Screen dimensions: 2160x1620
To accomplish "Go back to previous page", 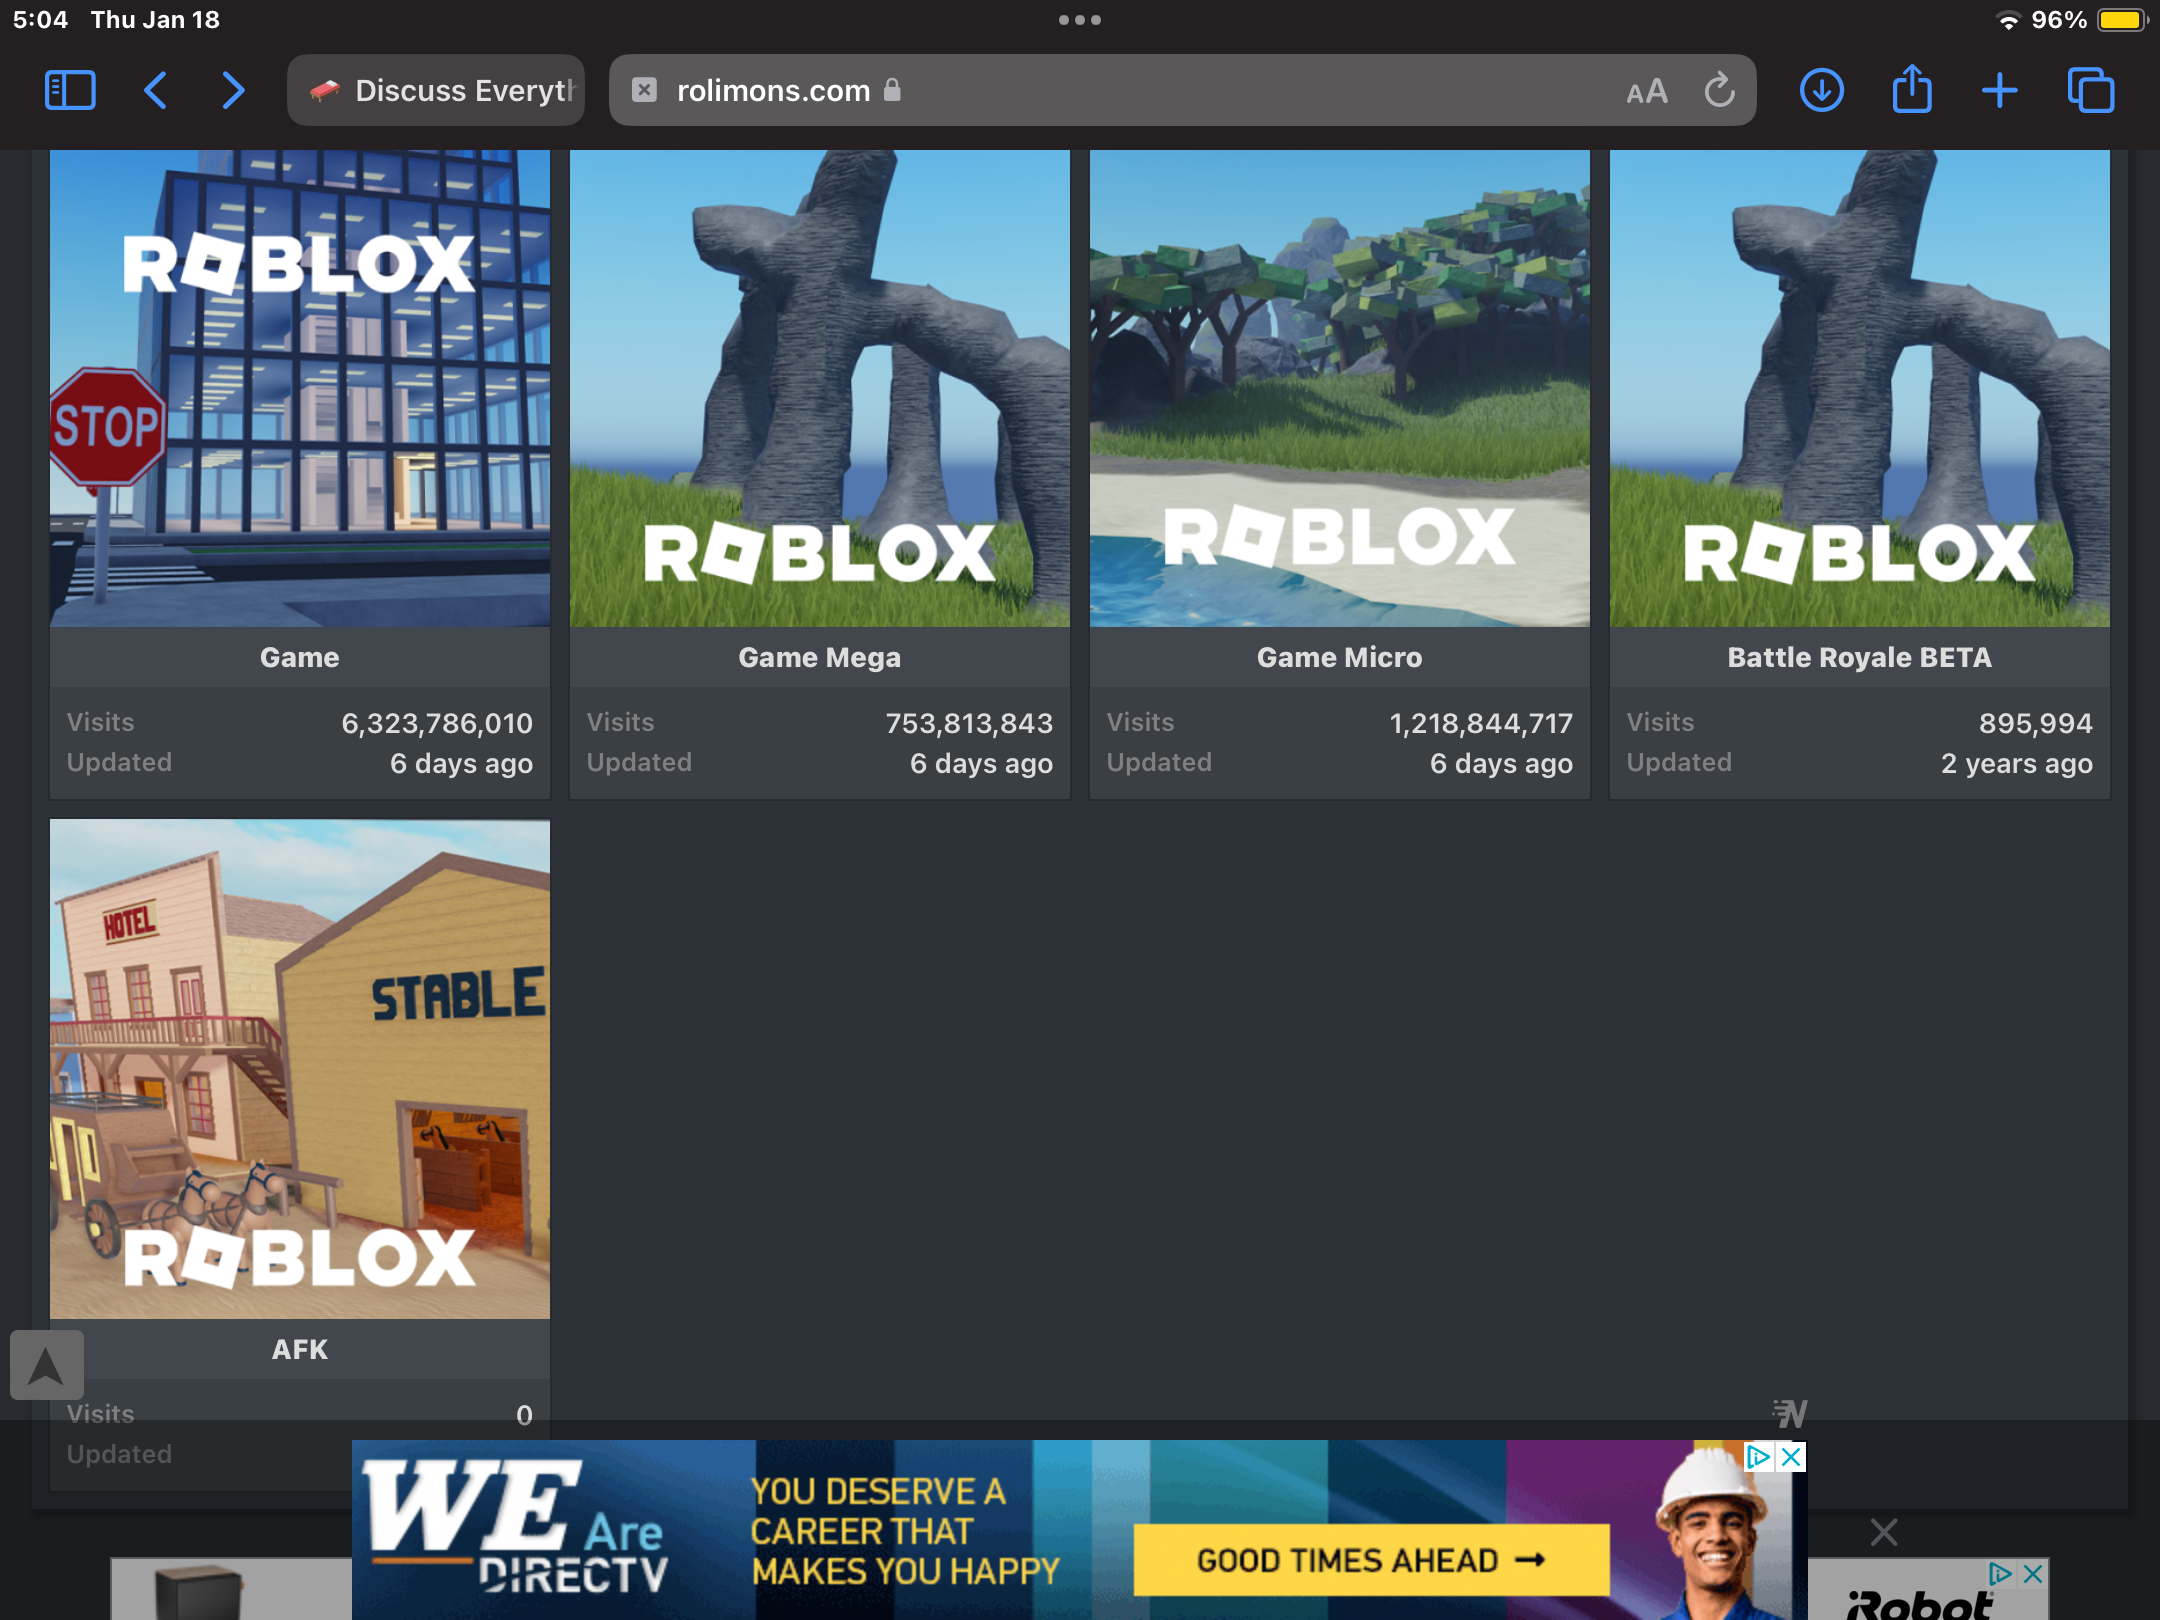I will click(x=155, y=91).
